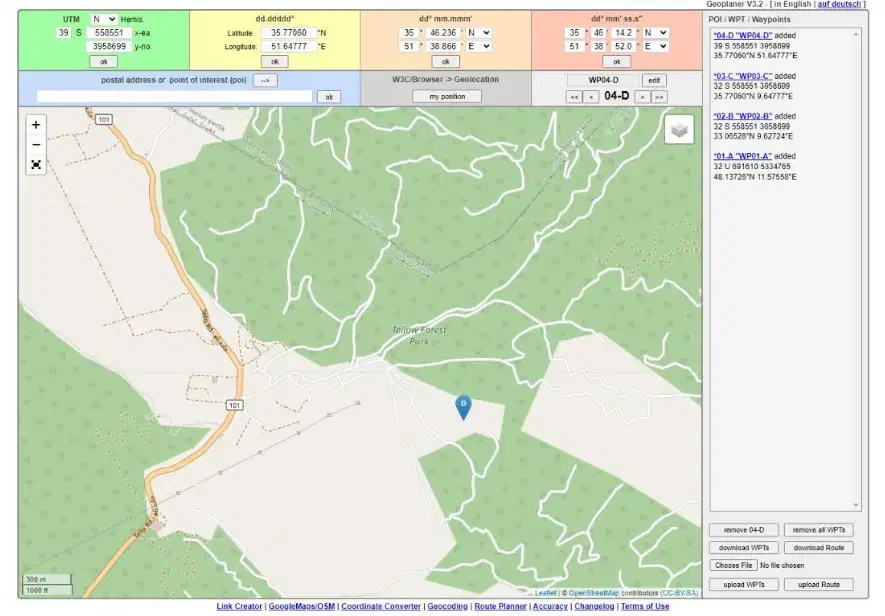Select waypoint 01-A WP01-A in list
This screenshot has width=885, height=616.
[x=741, y=157]
